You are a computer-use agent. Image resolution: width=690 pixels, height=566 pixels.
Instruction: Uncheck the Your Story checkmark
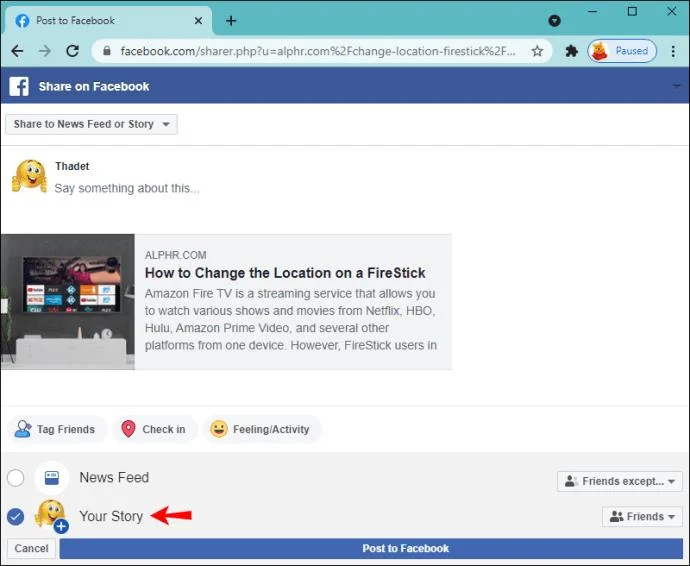(16, 517)
